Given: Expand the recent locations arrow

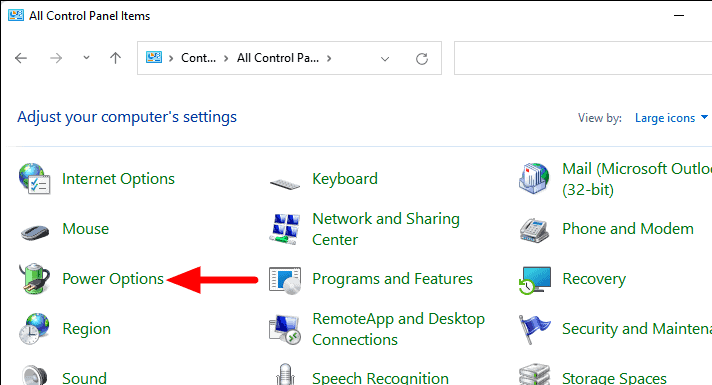Looking at the screenshot, I should click(x=86, y=58).
